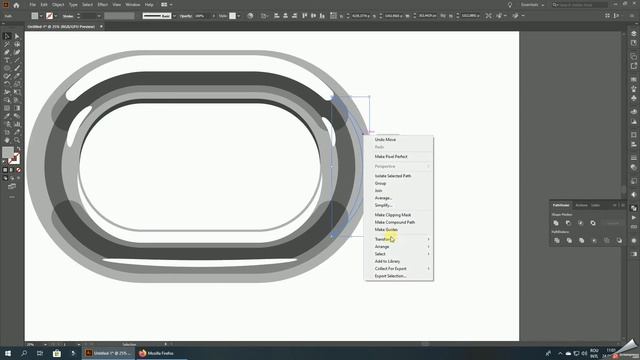Open the Arrange Documents dropdown
Screen dimensions: 640x360
pyautogui.click(x=167, y=5)
